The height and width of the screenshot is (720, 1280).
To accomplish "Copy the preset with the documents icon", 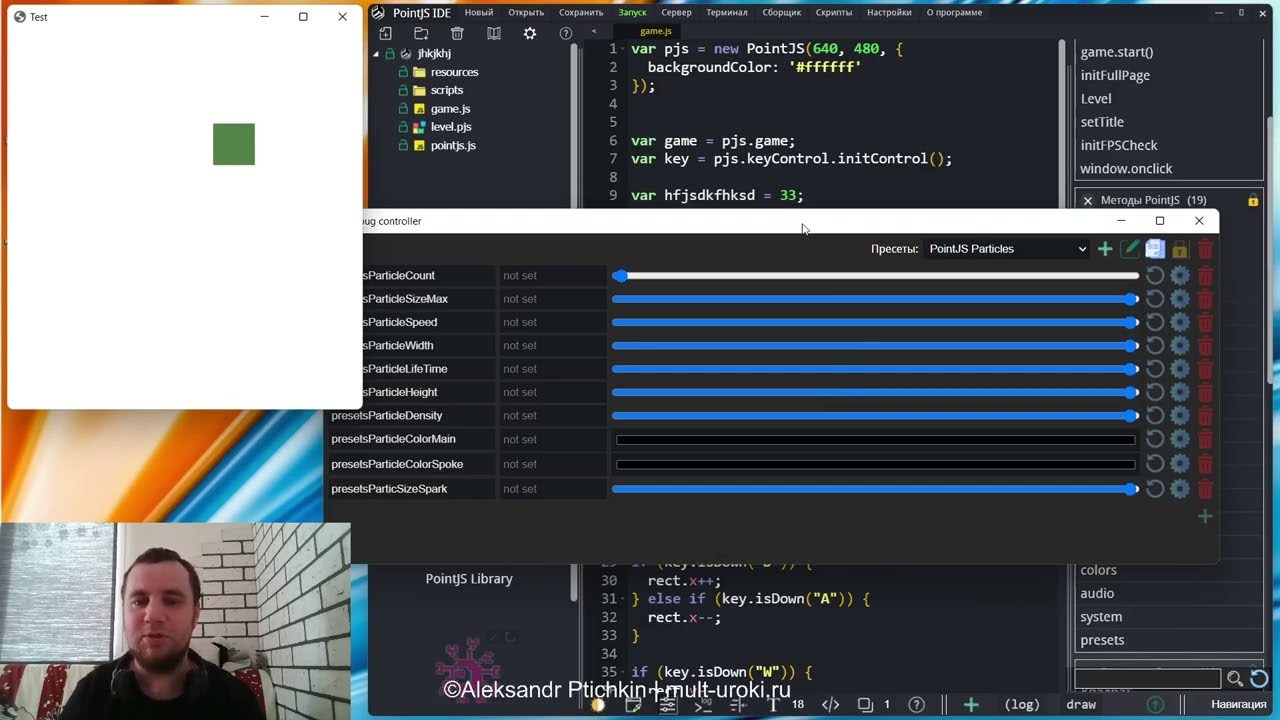I will click(1155, 249).
